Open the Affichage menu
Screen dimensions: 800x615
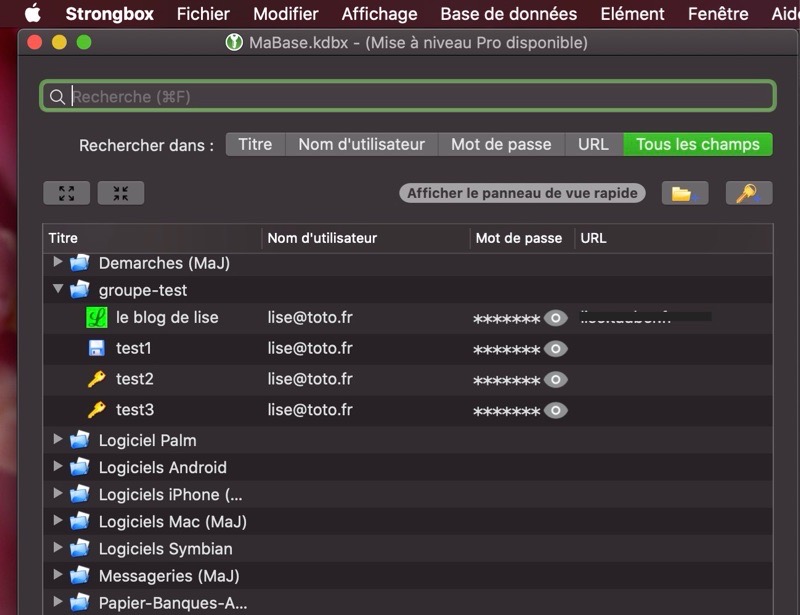tap(379, 14)
